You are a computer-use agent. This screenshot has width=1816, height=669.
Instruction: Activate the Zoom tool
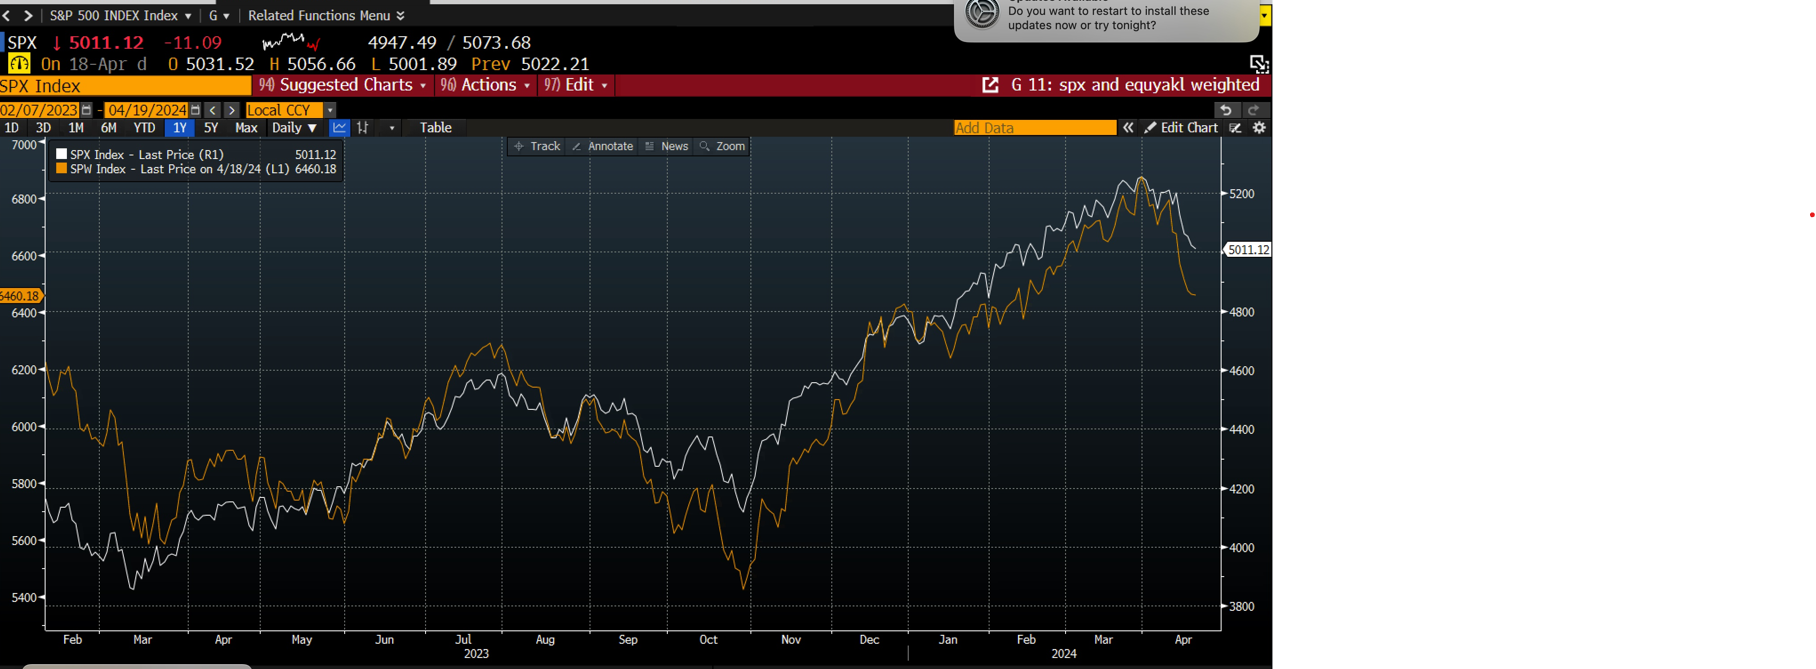tap(722, 146)
